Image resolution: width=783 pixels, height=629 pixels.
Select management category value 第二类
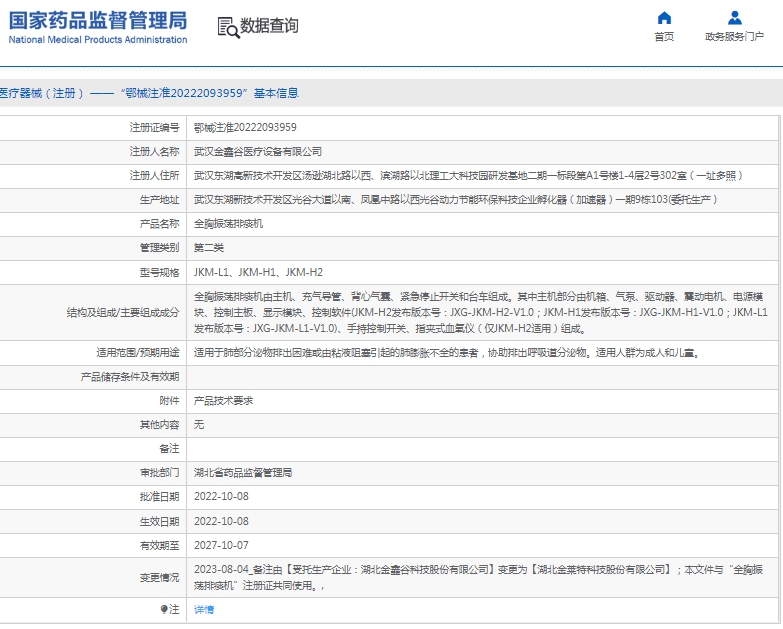[209, 248]
